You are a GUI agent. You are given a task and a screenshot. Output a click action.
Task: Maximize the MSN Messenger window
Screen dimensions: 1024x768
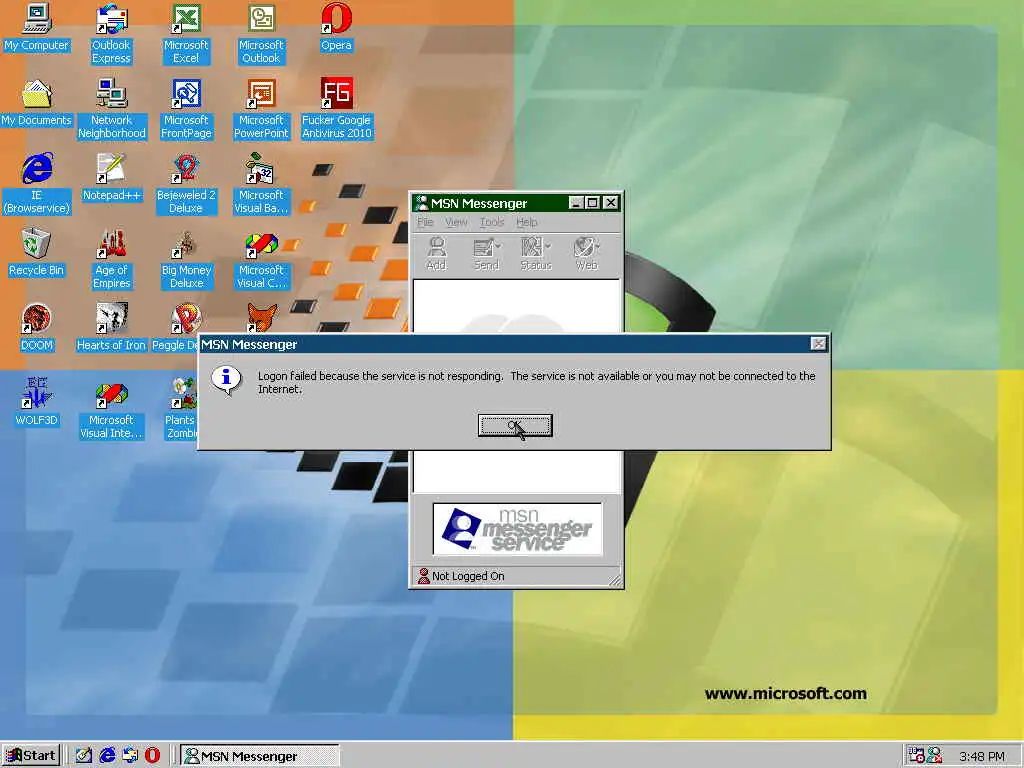592,202
